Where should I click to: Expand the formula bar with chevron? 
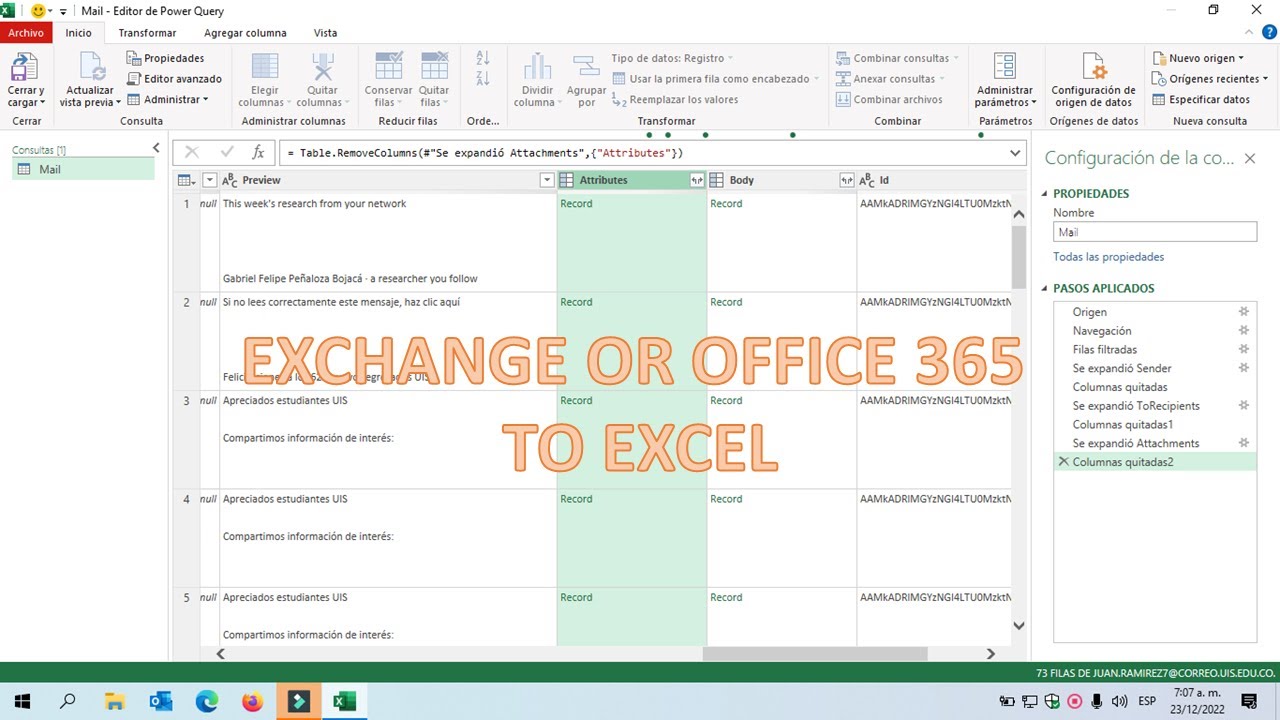tap(1016, 153)
